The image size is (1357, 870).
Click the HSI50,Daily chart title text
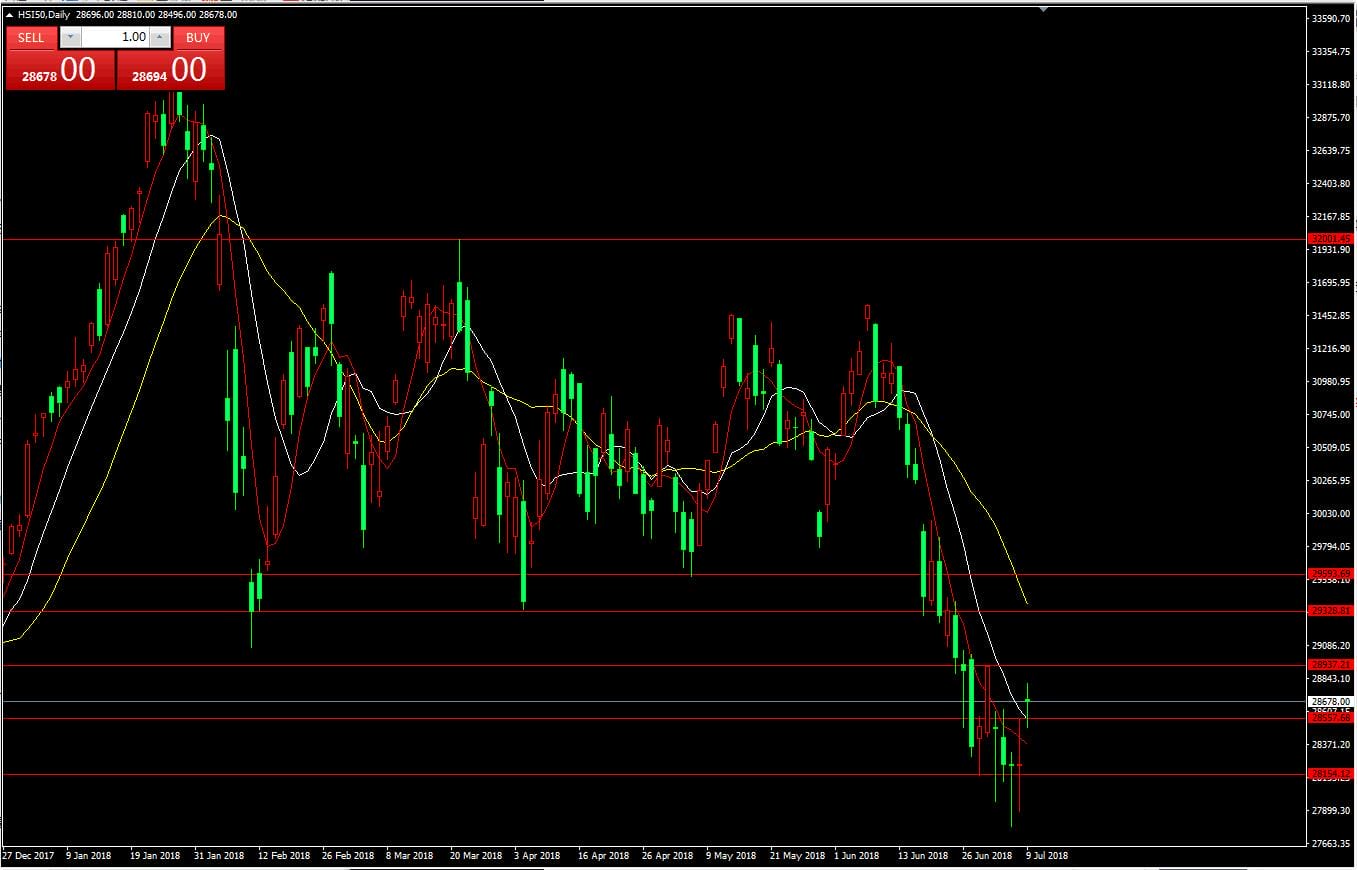tap(44, 16)
